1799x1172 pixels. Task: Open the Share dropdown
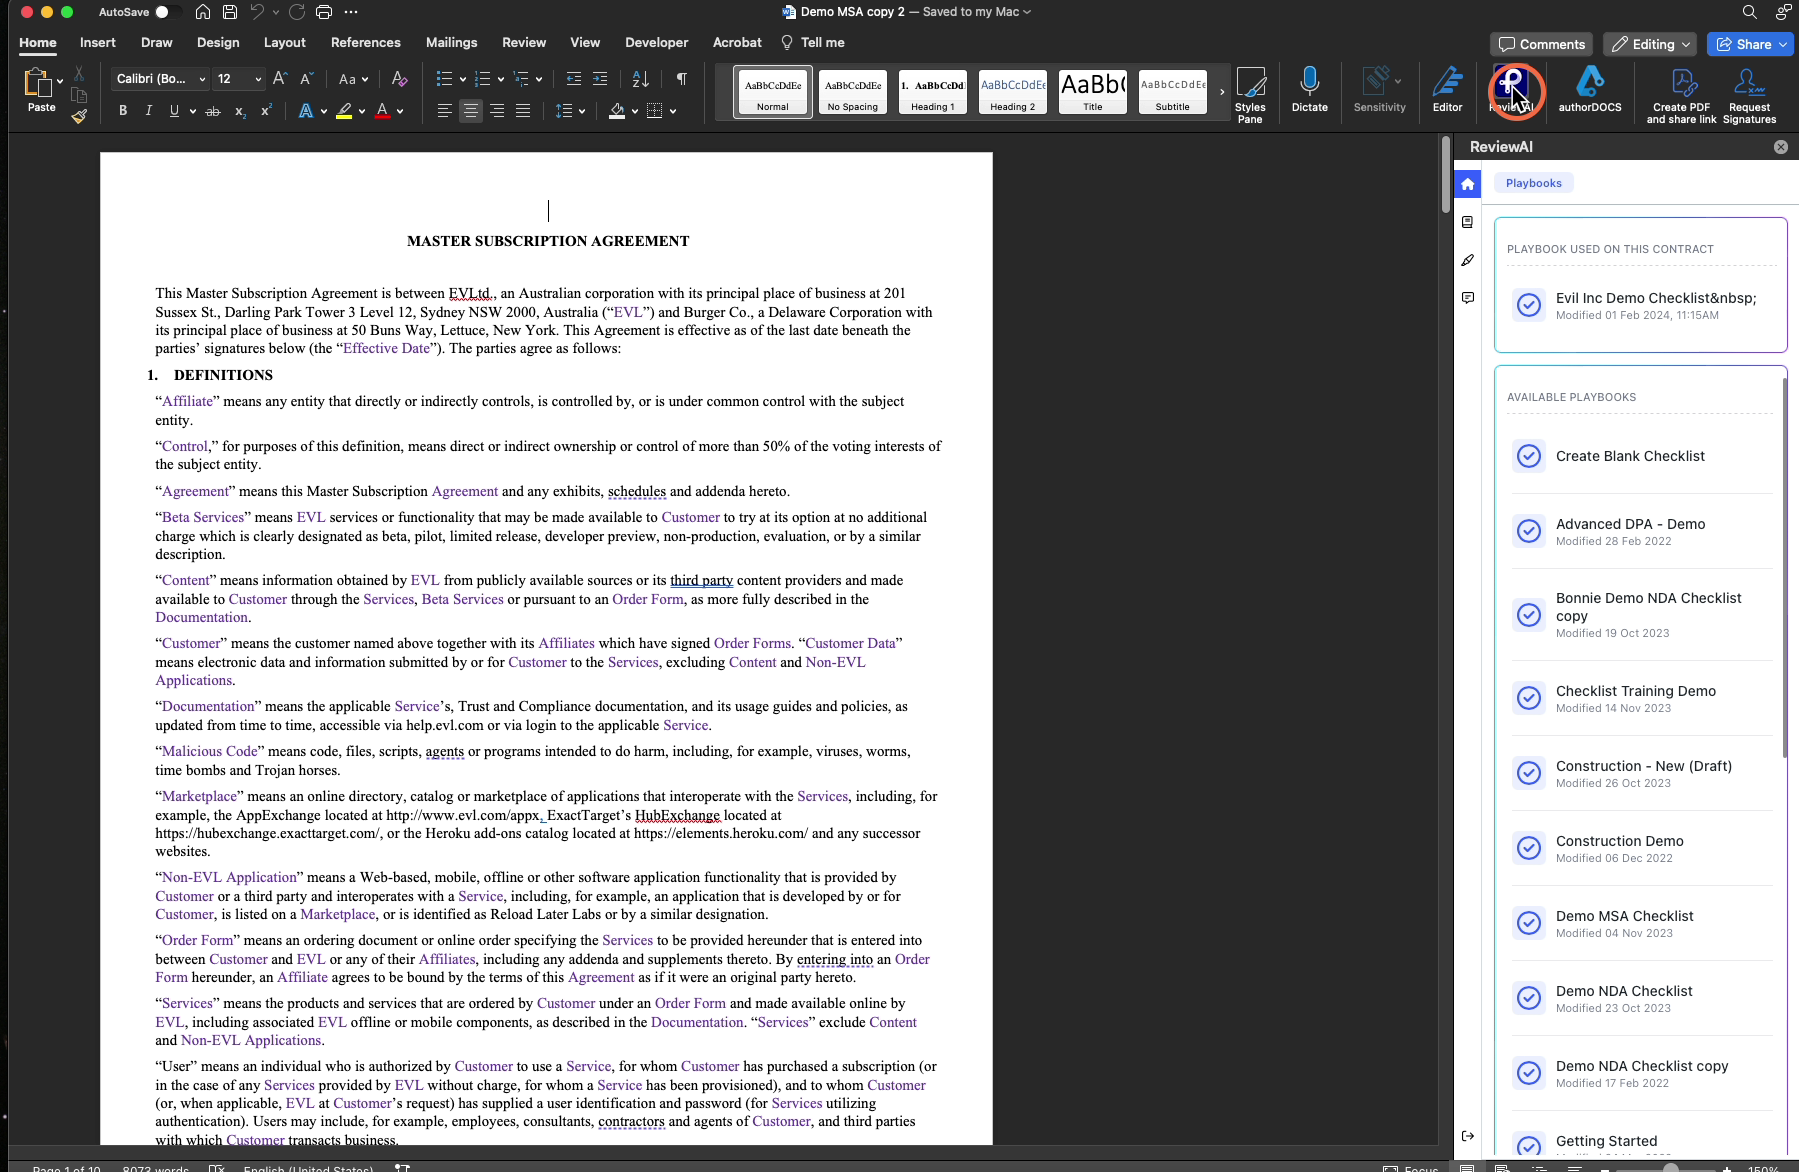pyautogui.click(x=1782, y=44)
